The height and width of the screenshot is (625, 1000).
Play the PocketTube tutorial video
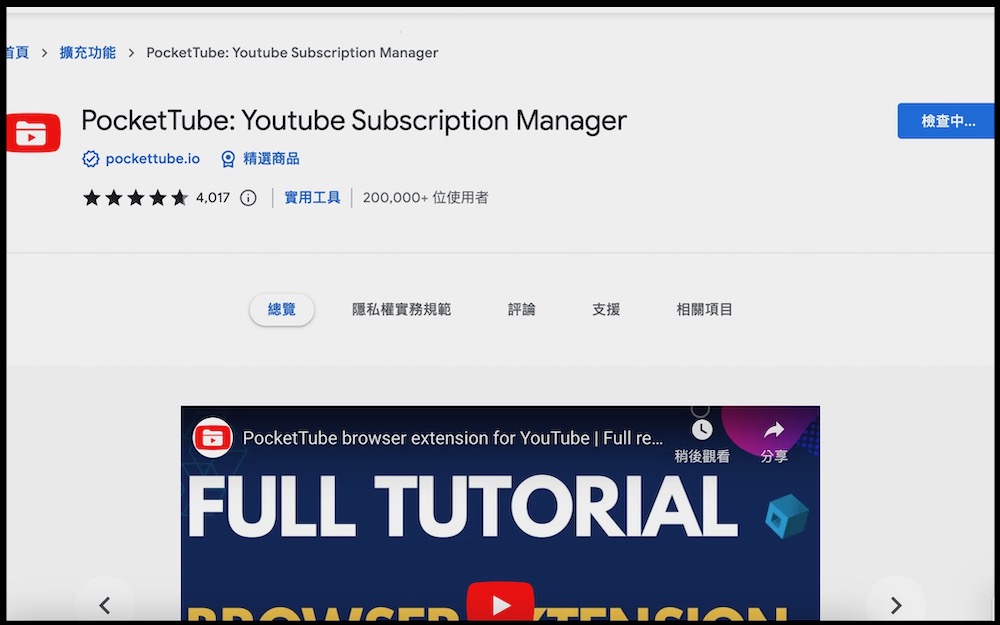click(500, 603)
